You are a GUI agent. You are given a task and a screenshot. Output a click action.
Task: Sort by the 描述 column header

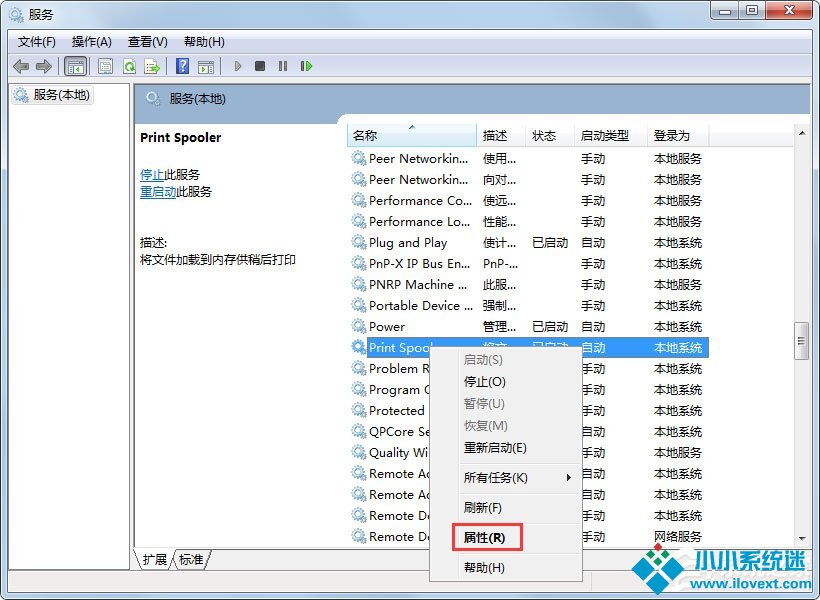500,135
